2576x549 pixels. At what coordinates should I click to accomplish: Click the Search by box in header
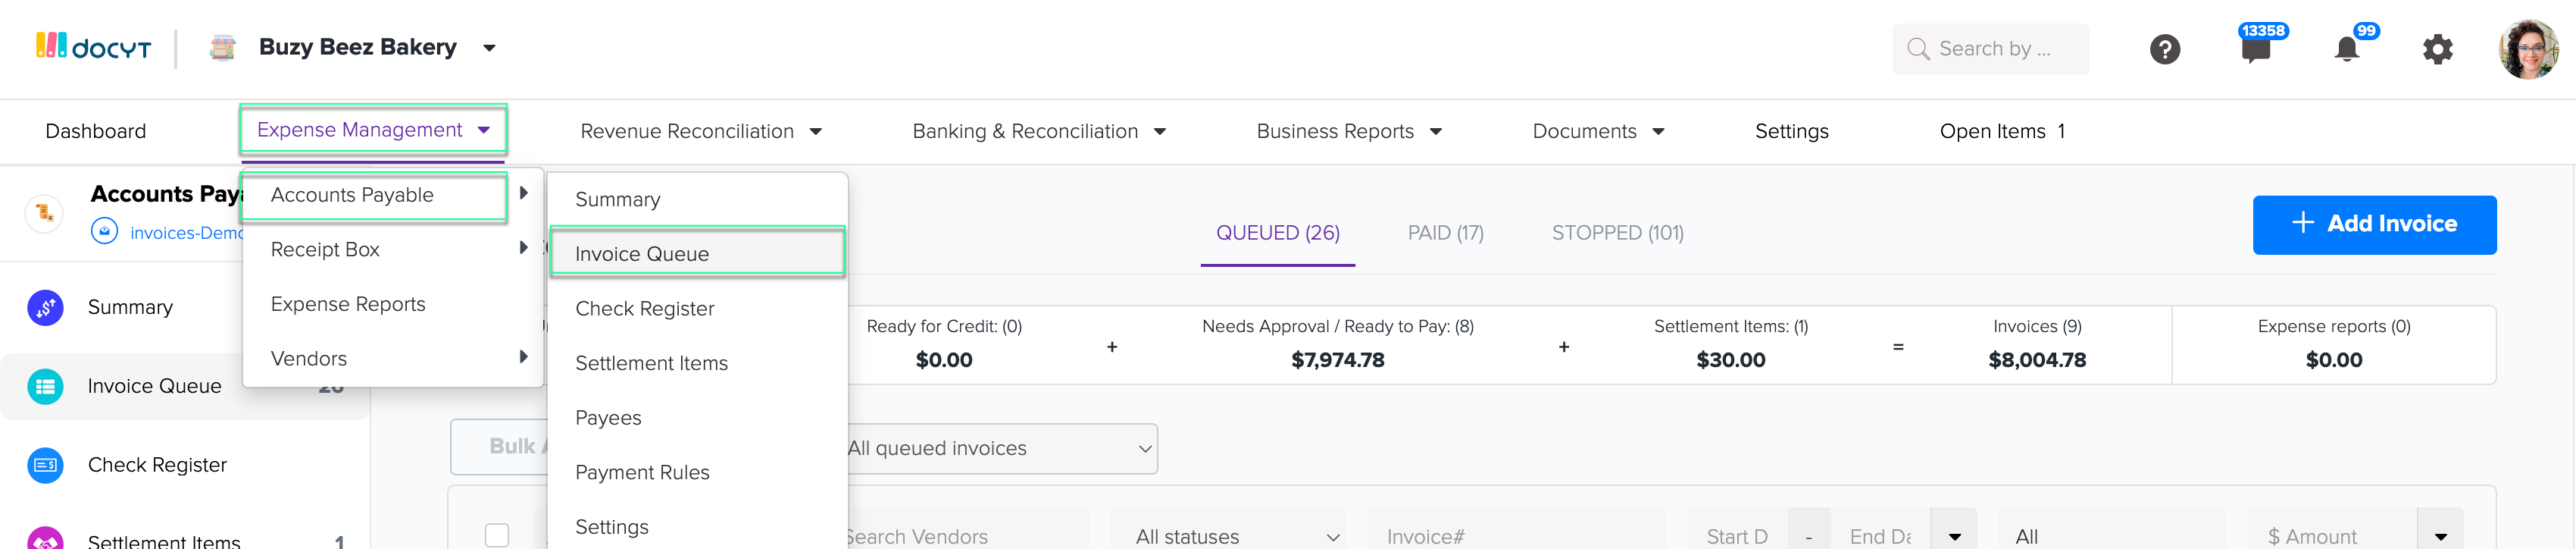(1990, 49)
